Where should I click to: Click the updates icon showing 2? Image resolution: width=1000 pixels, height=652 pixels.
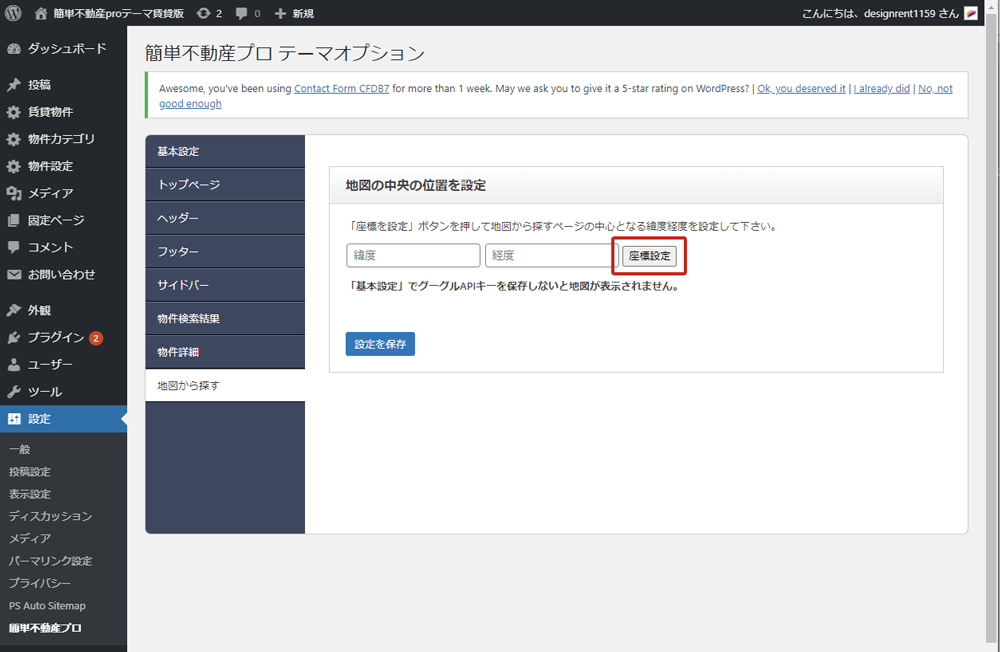pyautogui.click(x=204, y=13)
